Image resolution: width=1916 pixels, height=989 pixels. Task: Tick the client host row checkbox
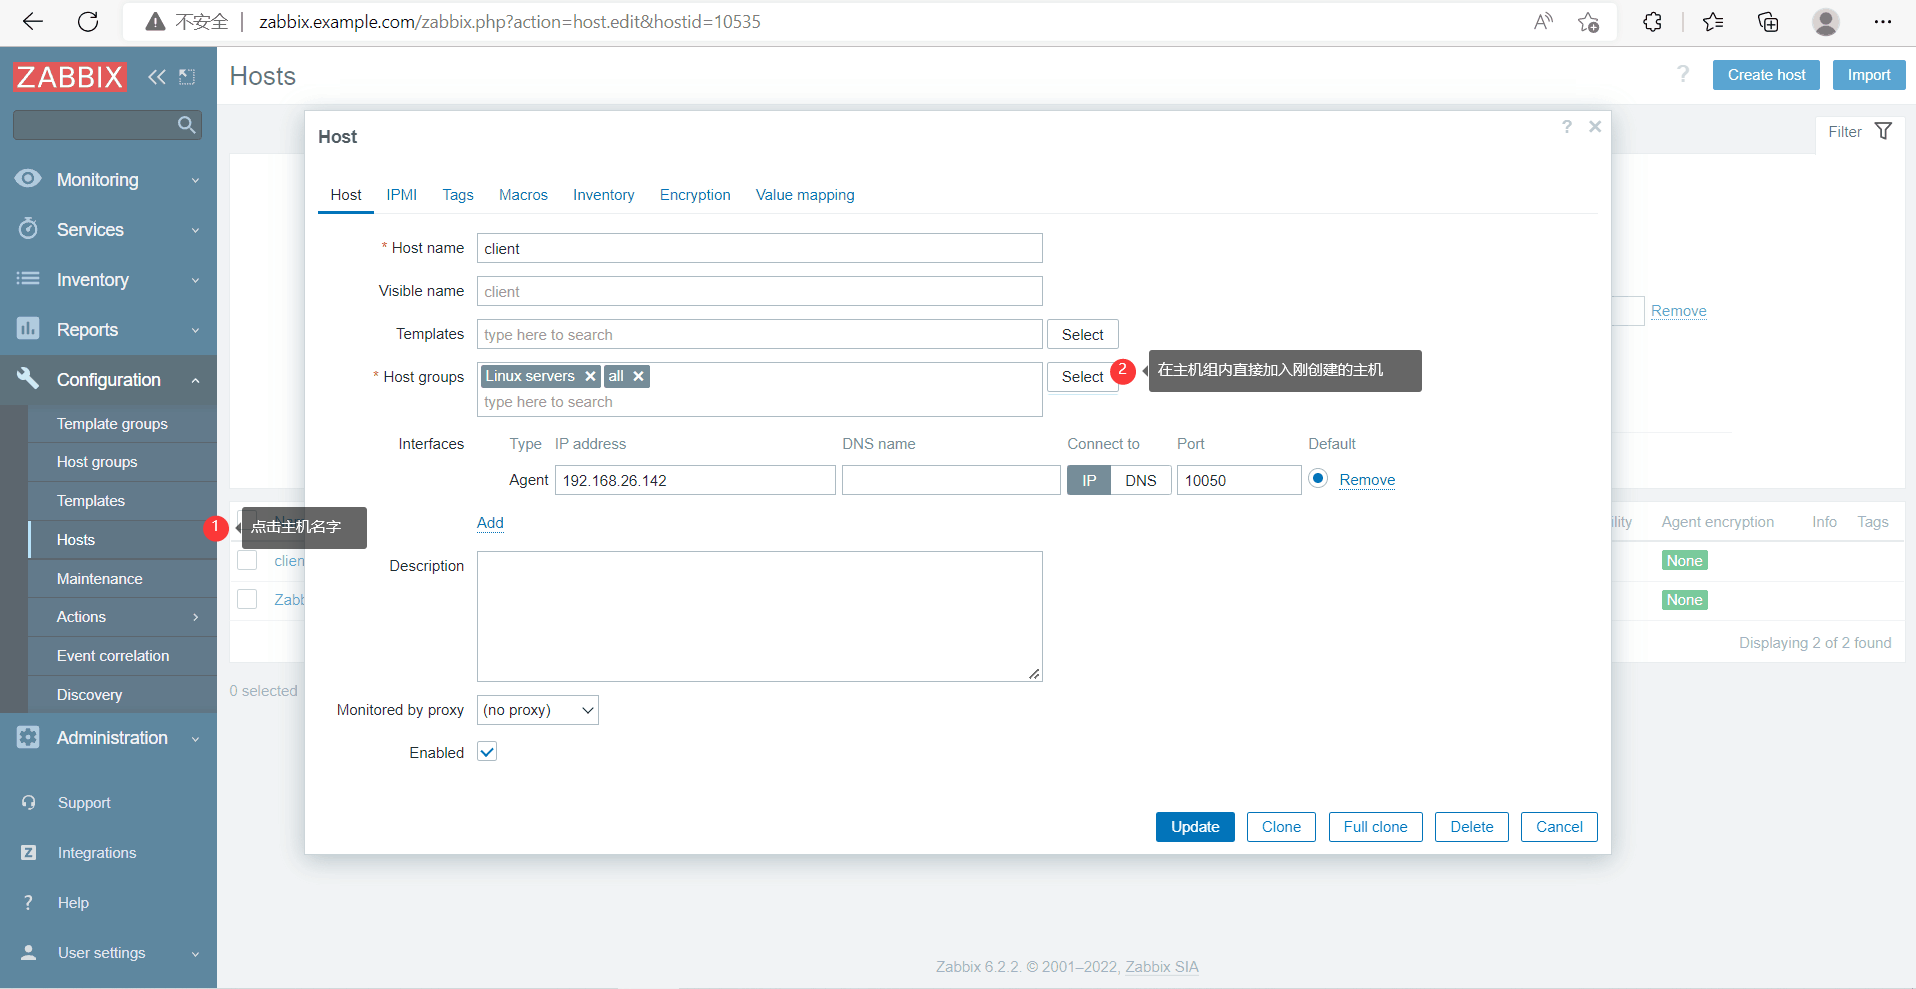click(x=247, y=560)
